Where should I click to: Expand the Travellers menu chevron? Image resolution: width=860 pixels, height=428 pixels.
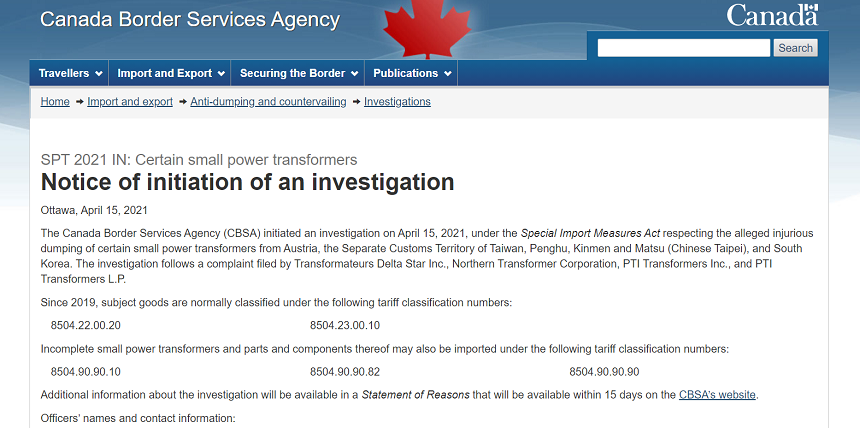click(x=99, y=74)
